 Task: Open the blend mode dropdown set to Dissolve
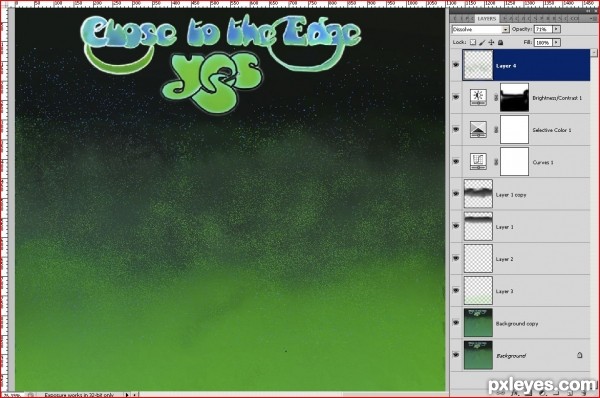(x=480, y=29)
